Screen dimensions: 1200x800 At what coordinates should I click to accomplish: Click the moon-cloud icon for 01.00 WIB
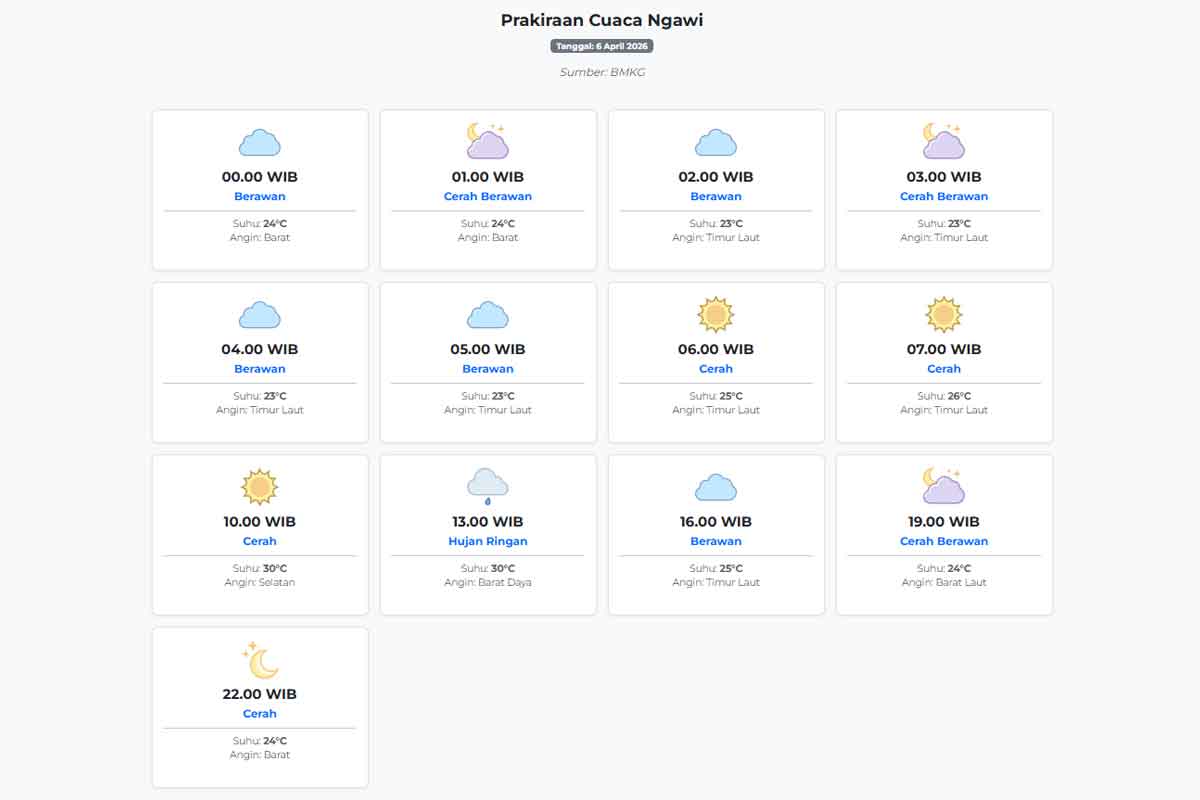coord(488,141)
